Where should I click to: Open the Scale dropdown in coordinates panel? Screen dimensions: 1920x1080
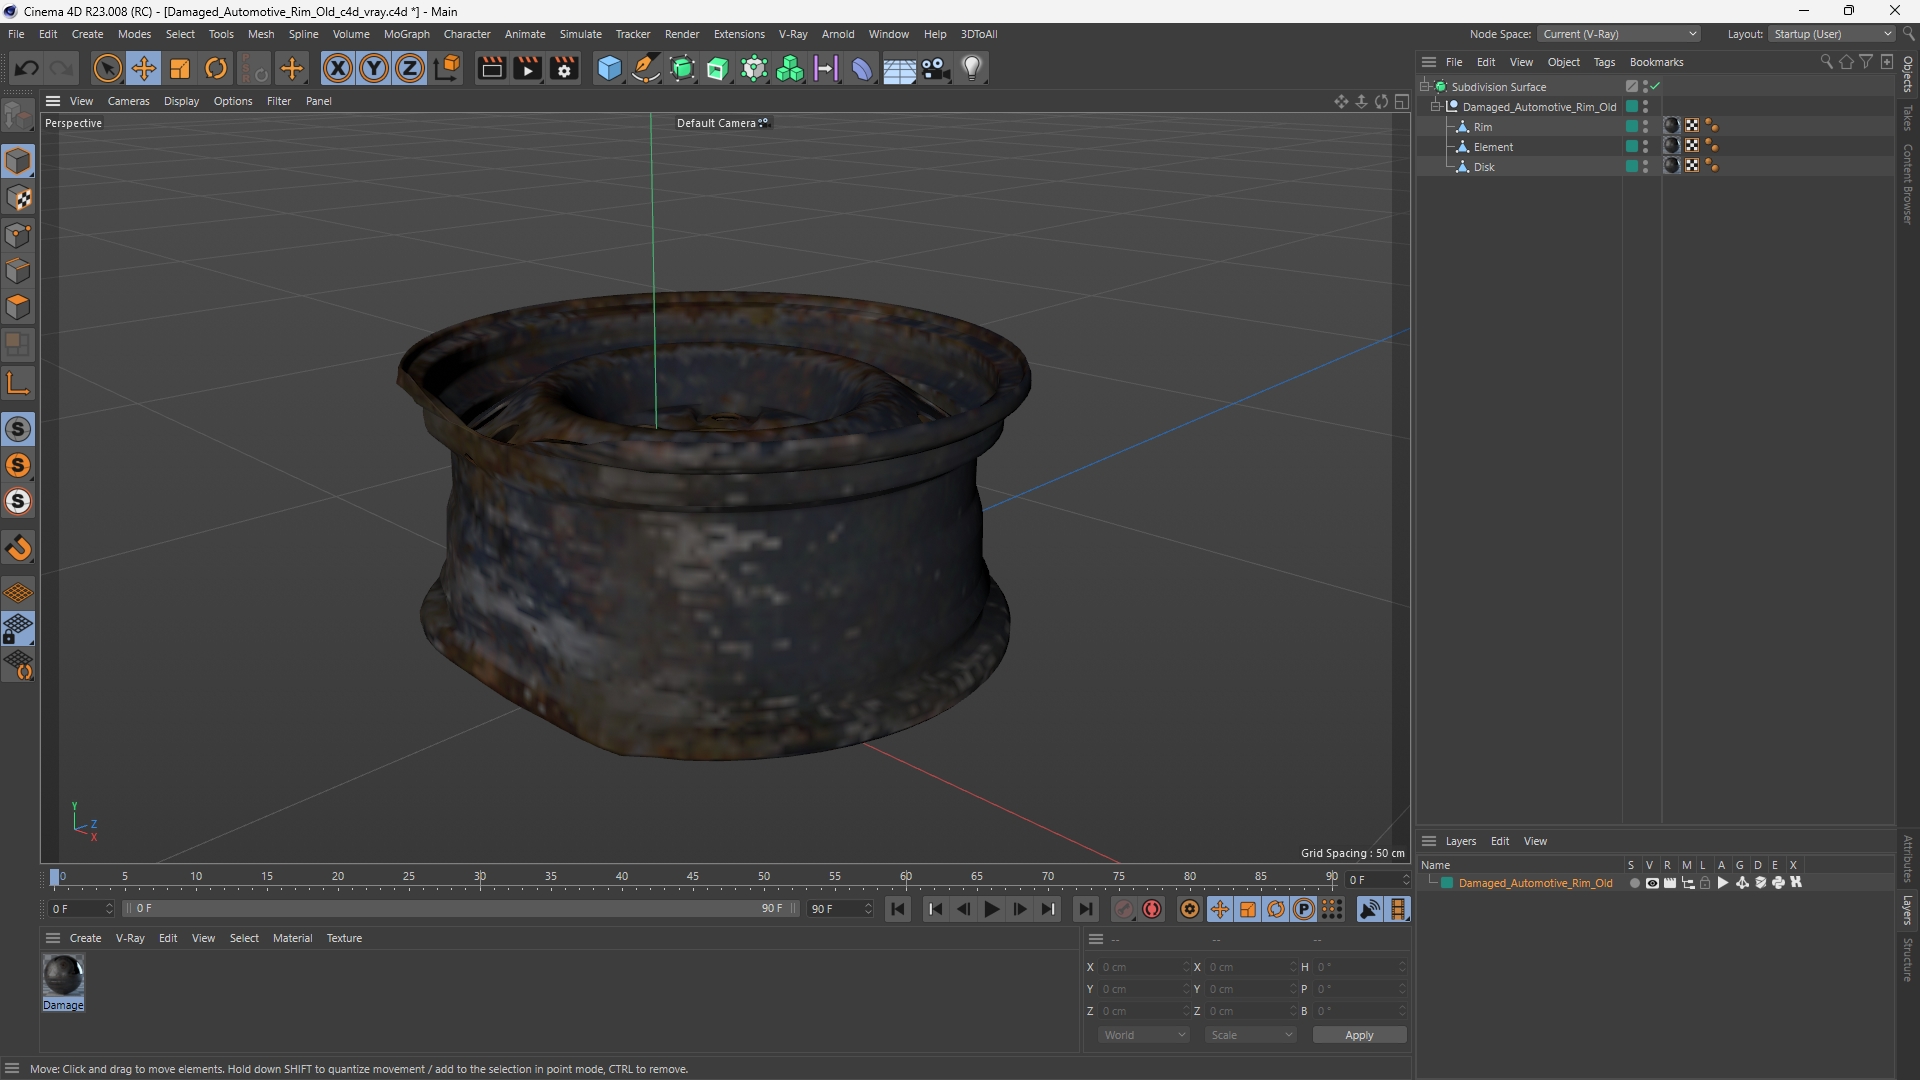click(1251, 1035)
